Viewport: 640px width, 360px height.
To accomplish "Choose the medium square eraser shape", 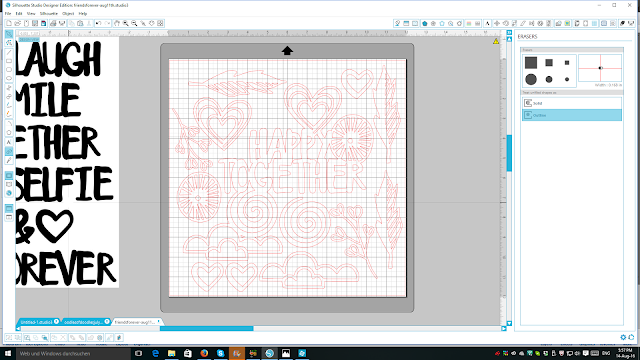I will (549, 62).
